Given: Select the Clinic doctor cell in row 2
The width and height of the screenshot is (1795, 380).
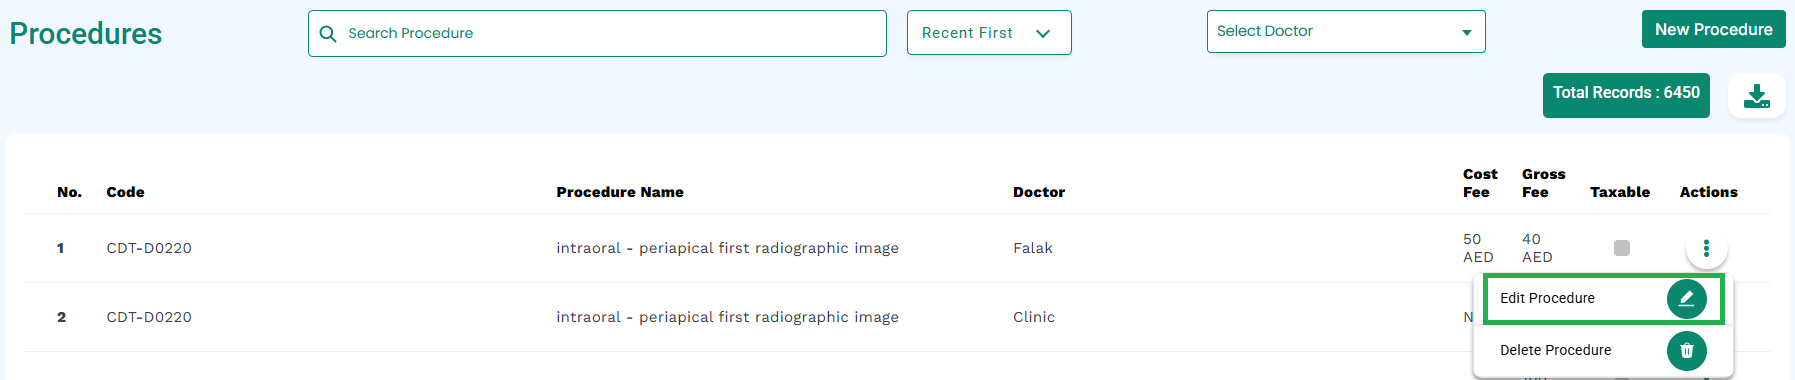Looking at the screenshot, I should tap(1034, 317).
